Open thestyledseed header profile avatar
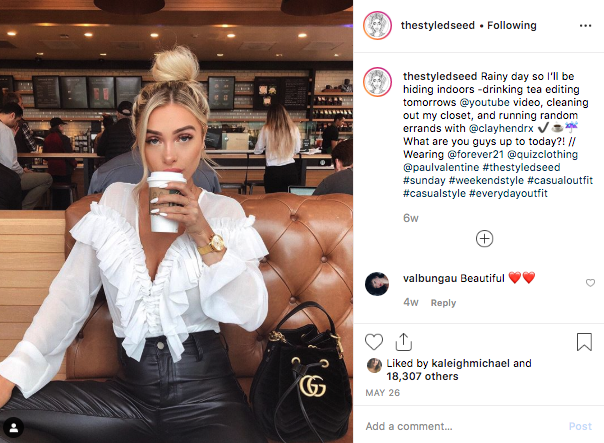 click(377, 25)
